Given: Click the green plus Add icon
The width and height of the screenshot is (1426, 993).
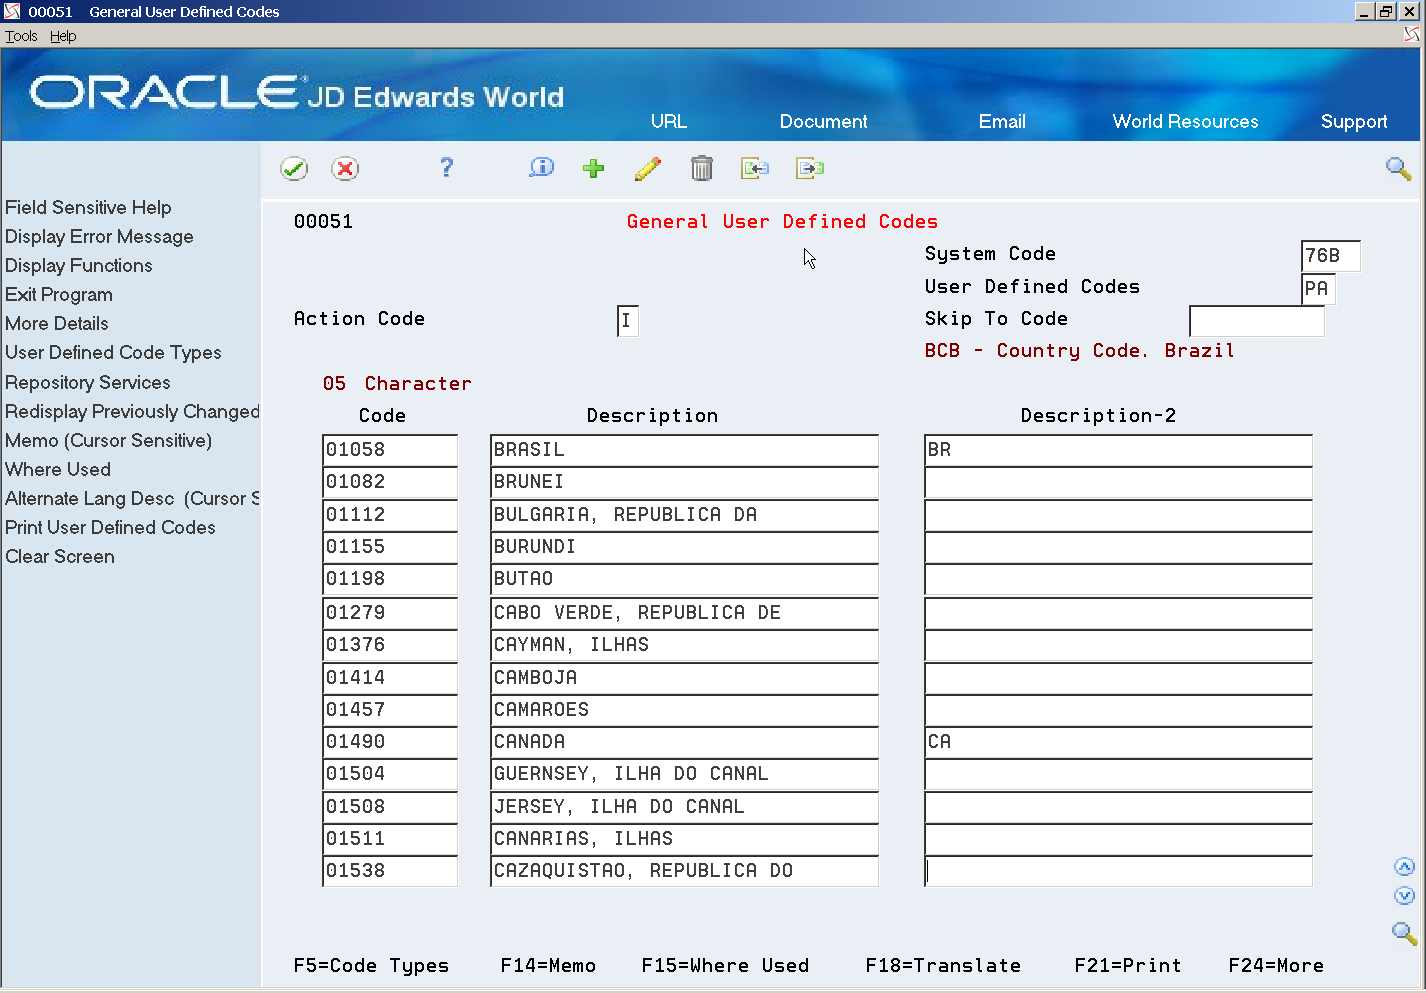Looking at the screenshot, I should click(594, 168).
